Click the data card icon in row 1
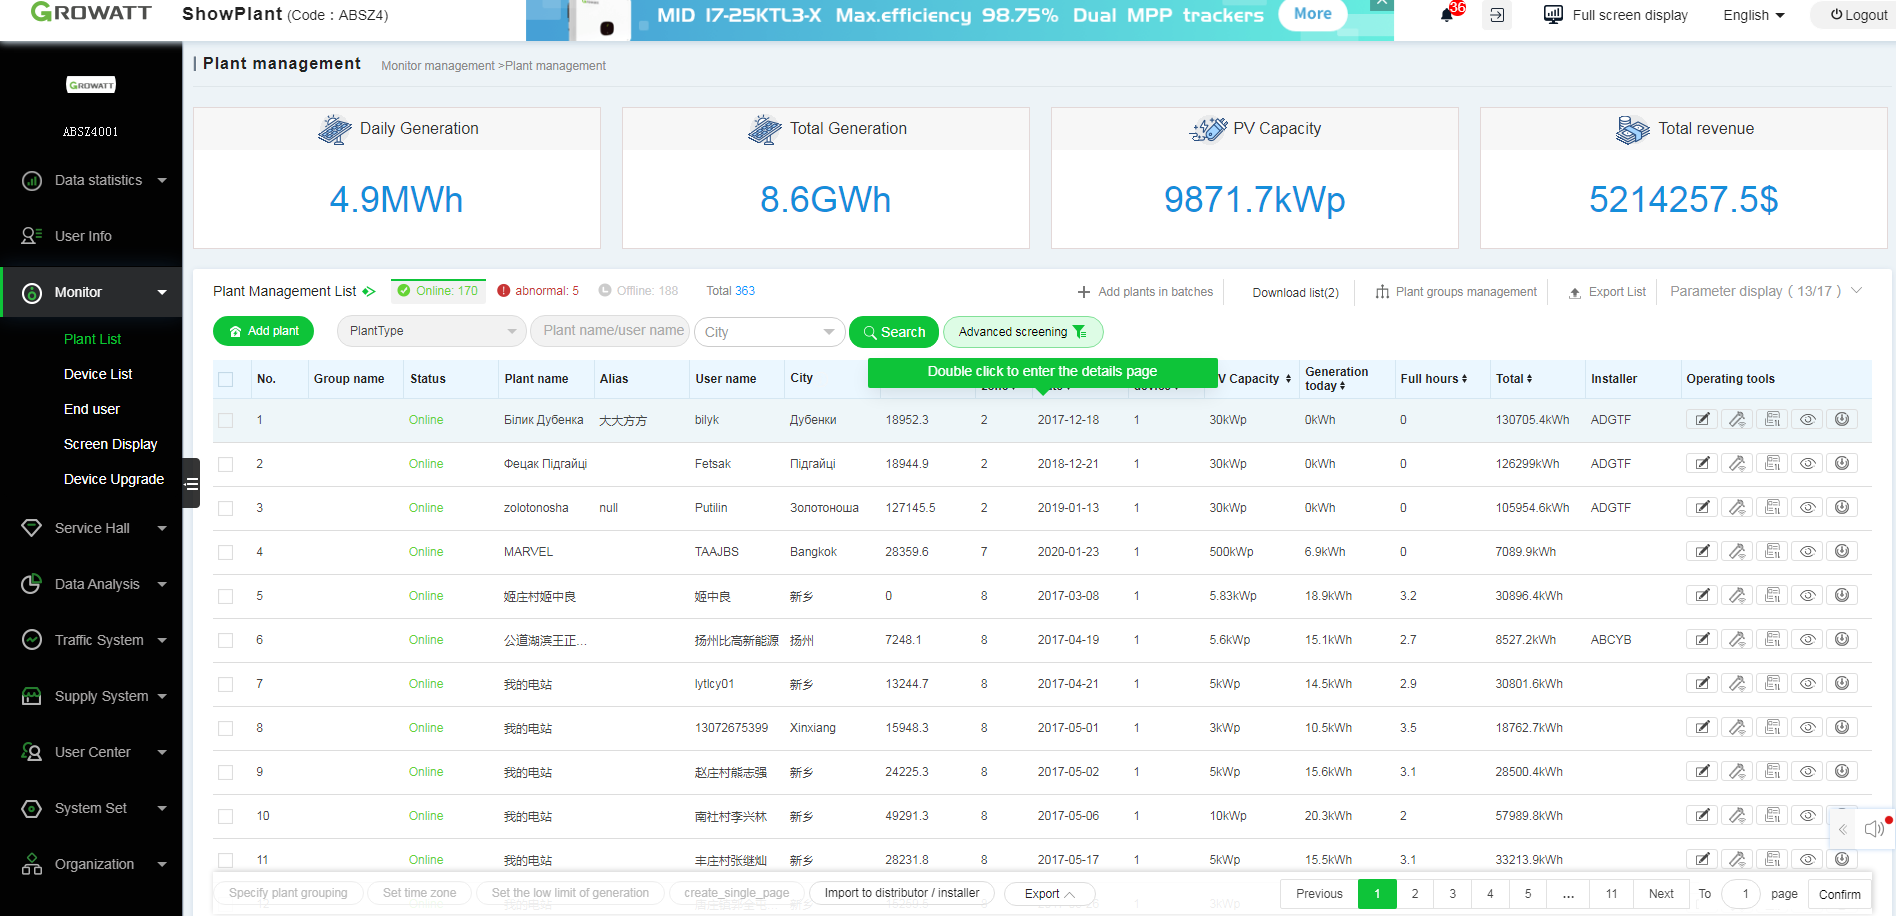The height and width of the screenshot is (916, 1896). tap(1772, 419)
